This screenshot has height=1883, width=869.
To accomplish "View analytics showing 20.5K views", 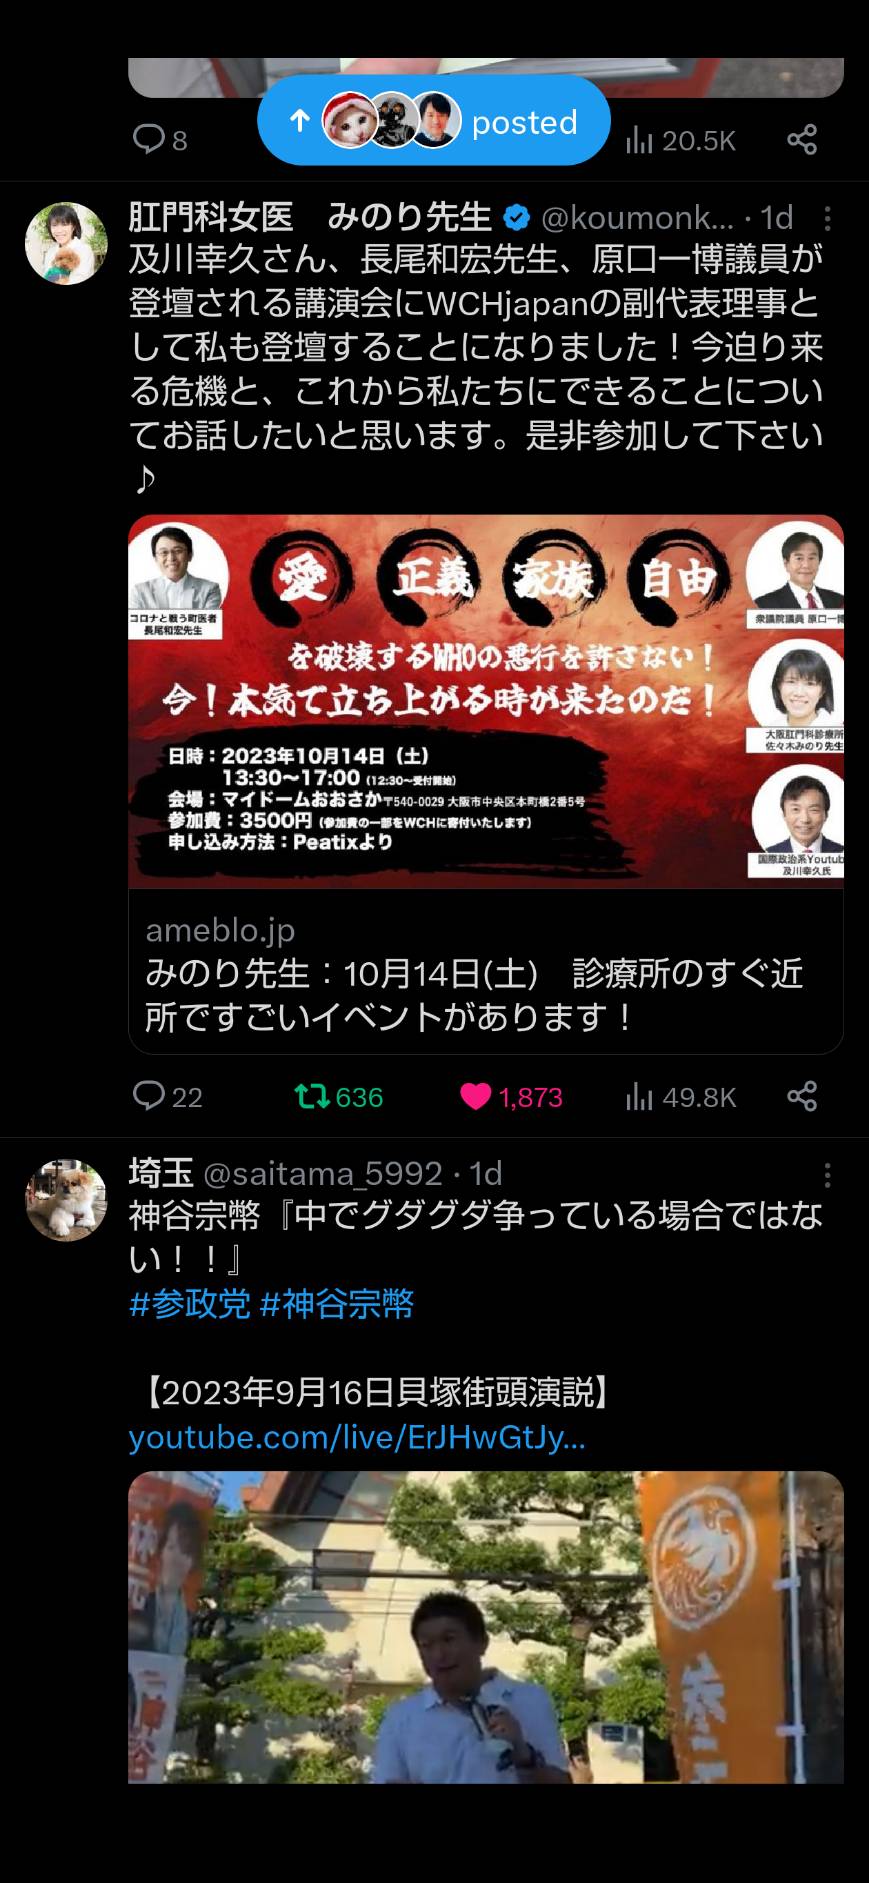I will 680,140.
